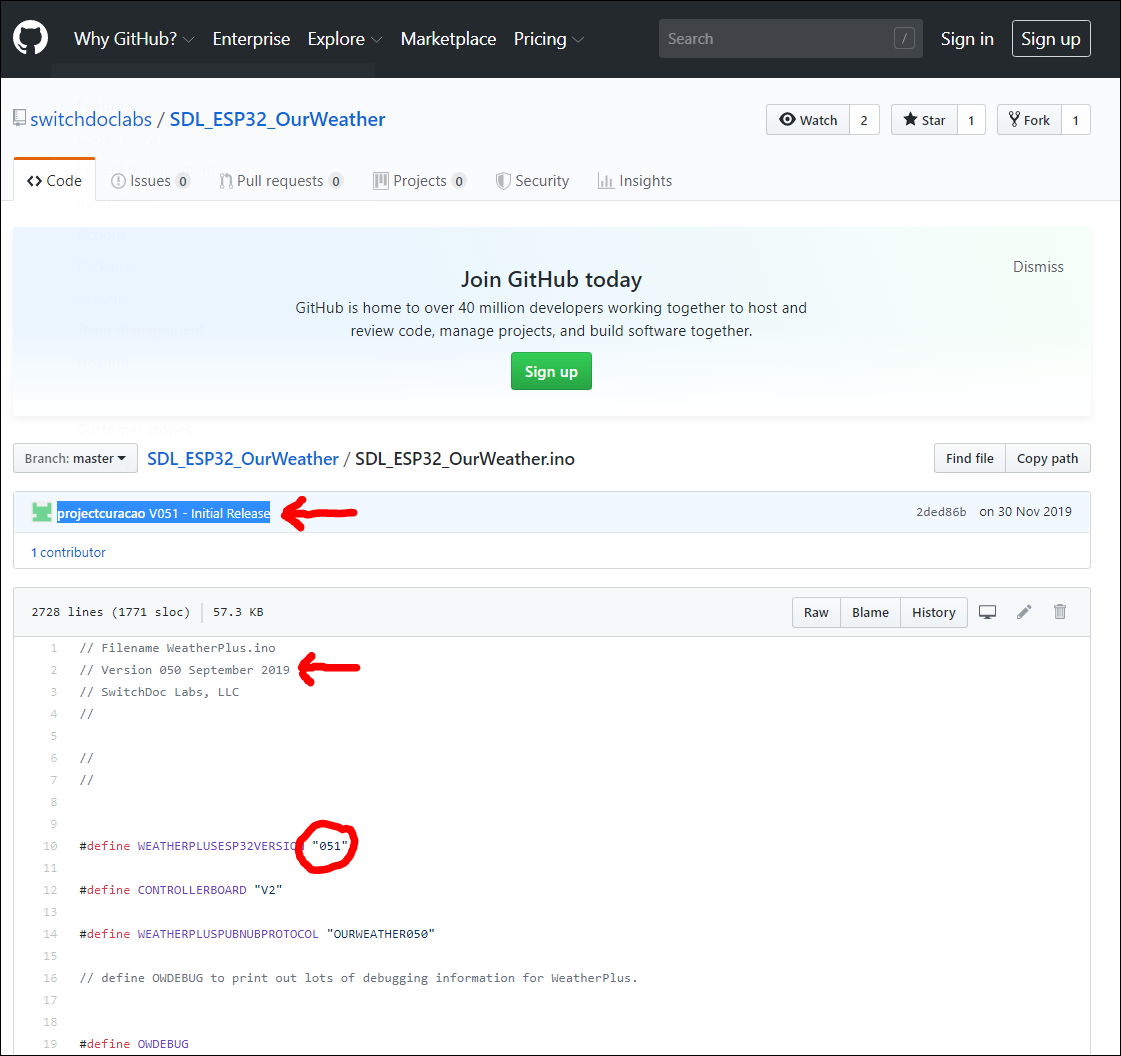Screen dimensions: 1121x1056
Task: Switch to the Code tab
Action: [54, 181]
